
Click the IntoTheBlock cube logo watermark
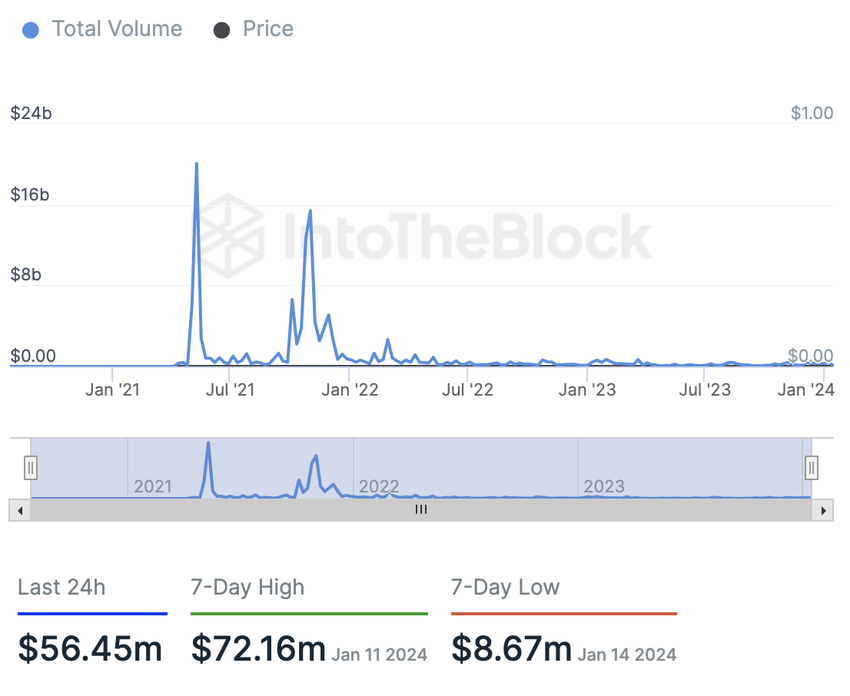click(x=229, y=238)
